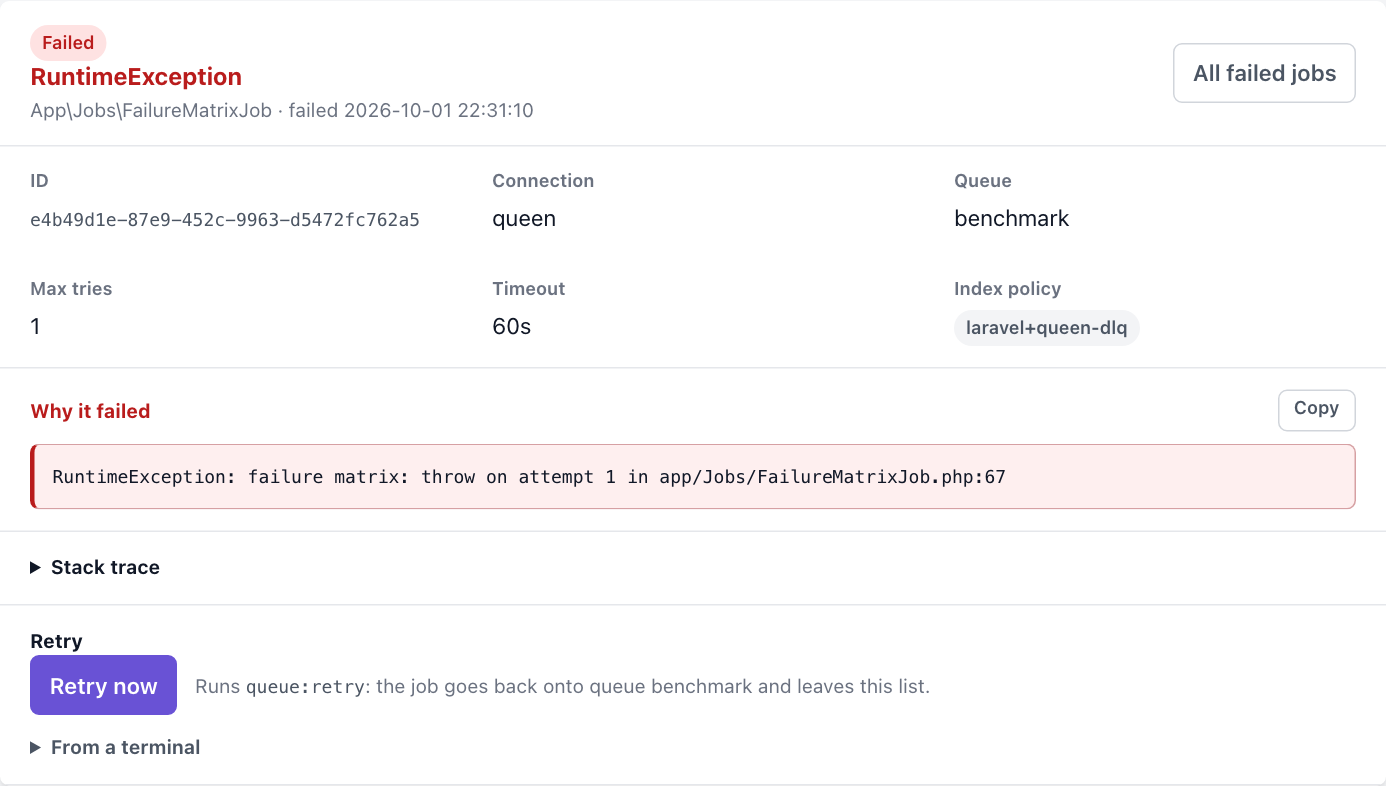This screenshot has width=1386, height=786.
Task: Copy the failure reason message
Action: click(x=1316, y=410)
